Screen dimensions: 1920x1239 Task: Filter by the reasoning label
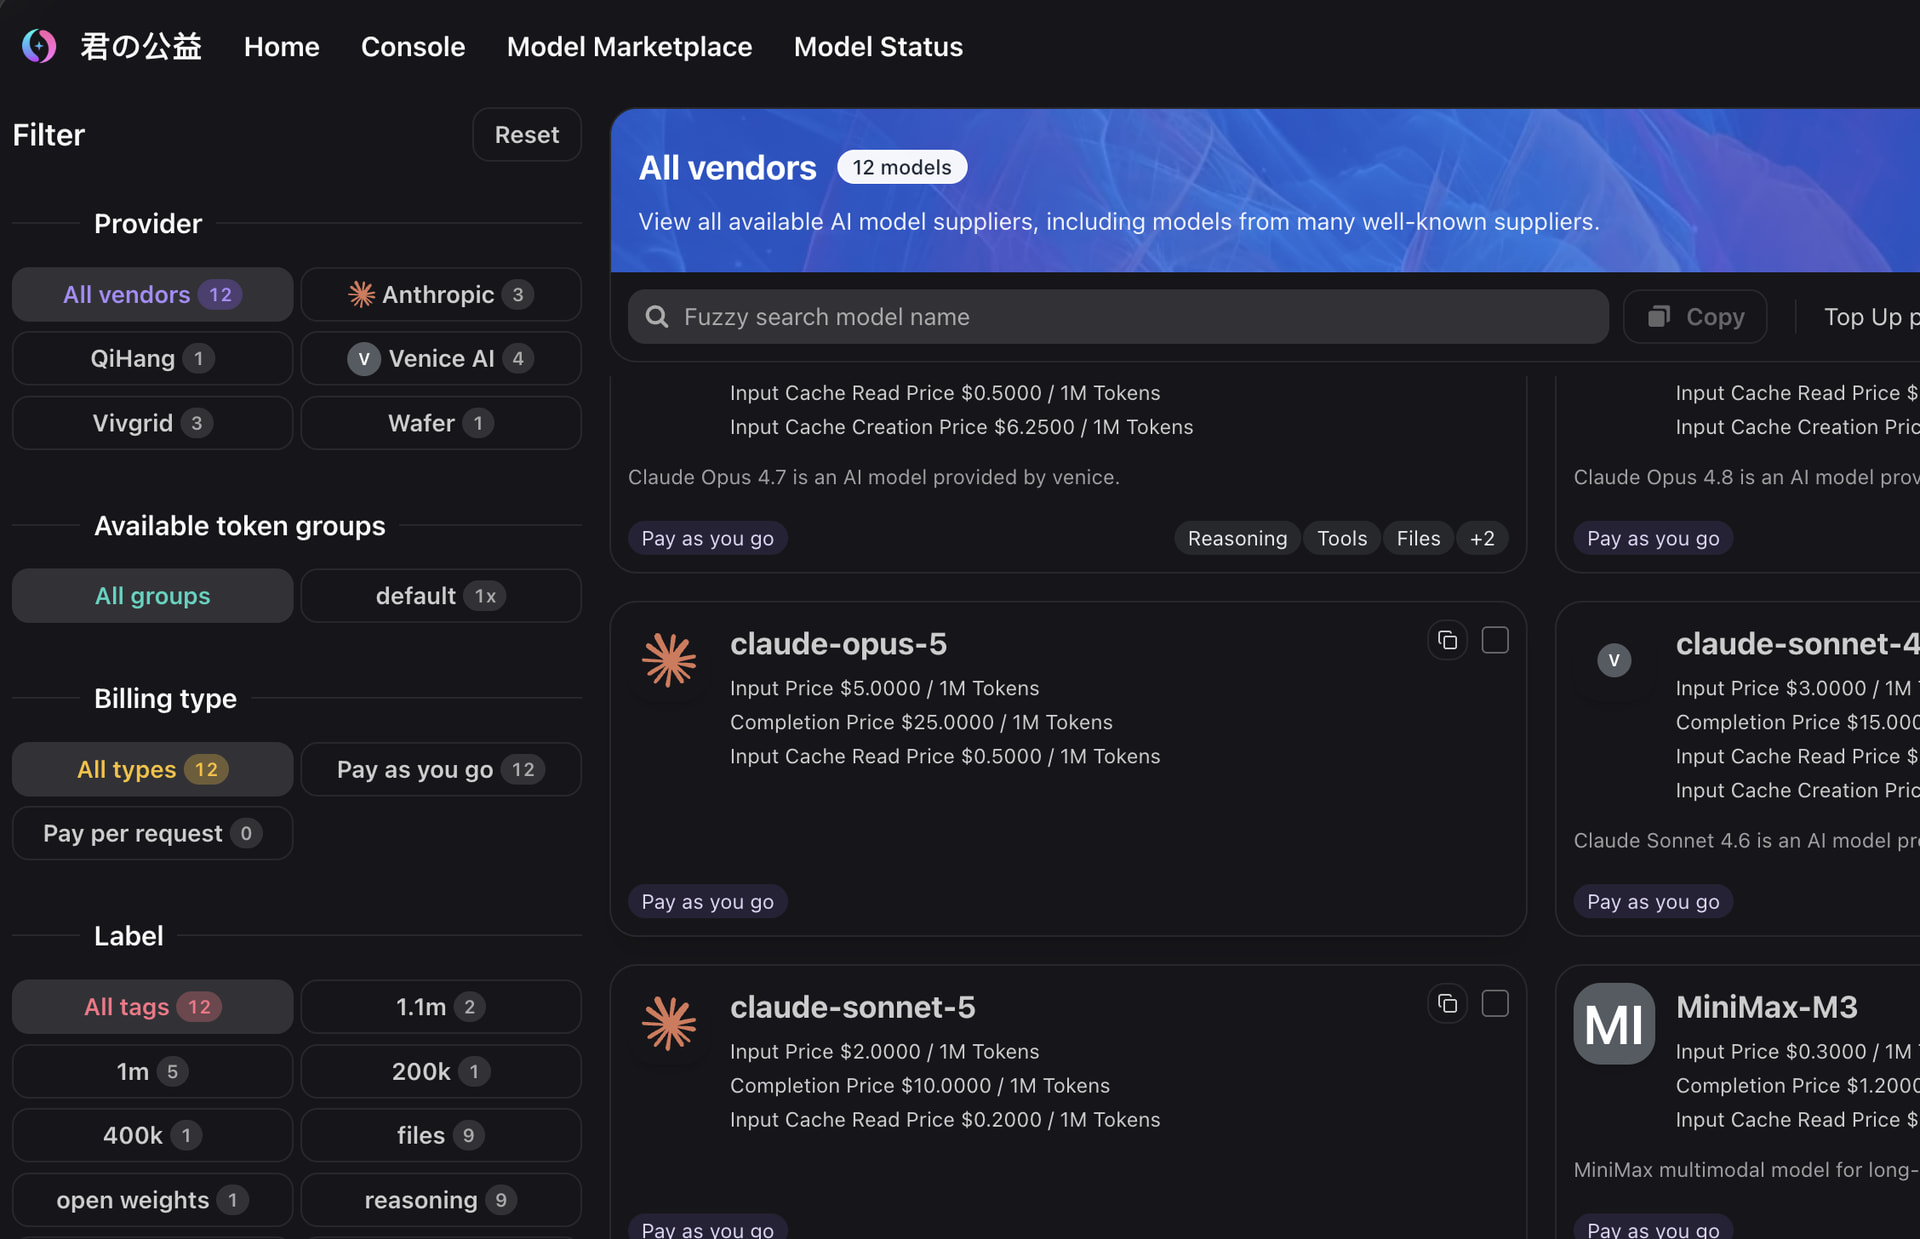(x=441, y=1200)
